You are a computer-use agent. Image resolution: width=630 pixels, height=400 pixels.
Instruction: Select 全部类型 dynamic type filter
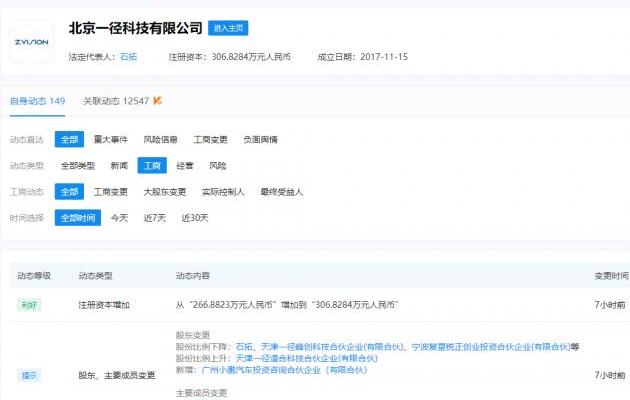pos(78,165)
